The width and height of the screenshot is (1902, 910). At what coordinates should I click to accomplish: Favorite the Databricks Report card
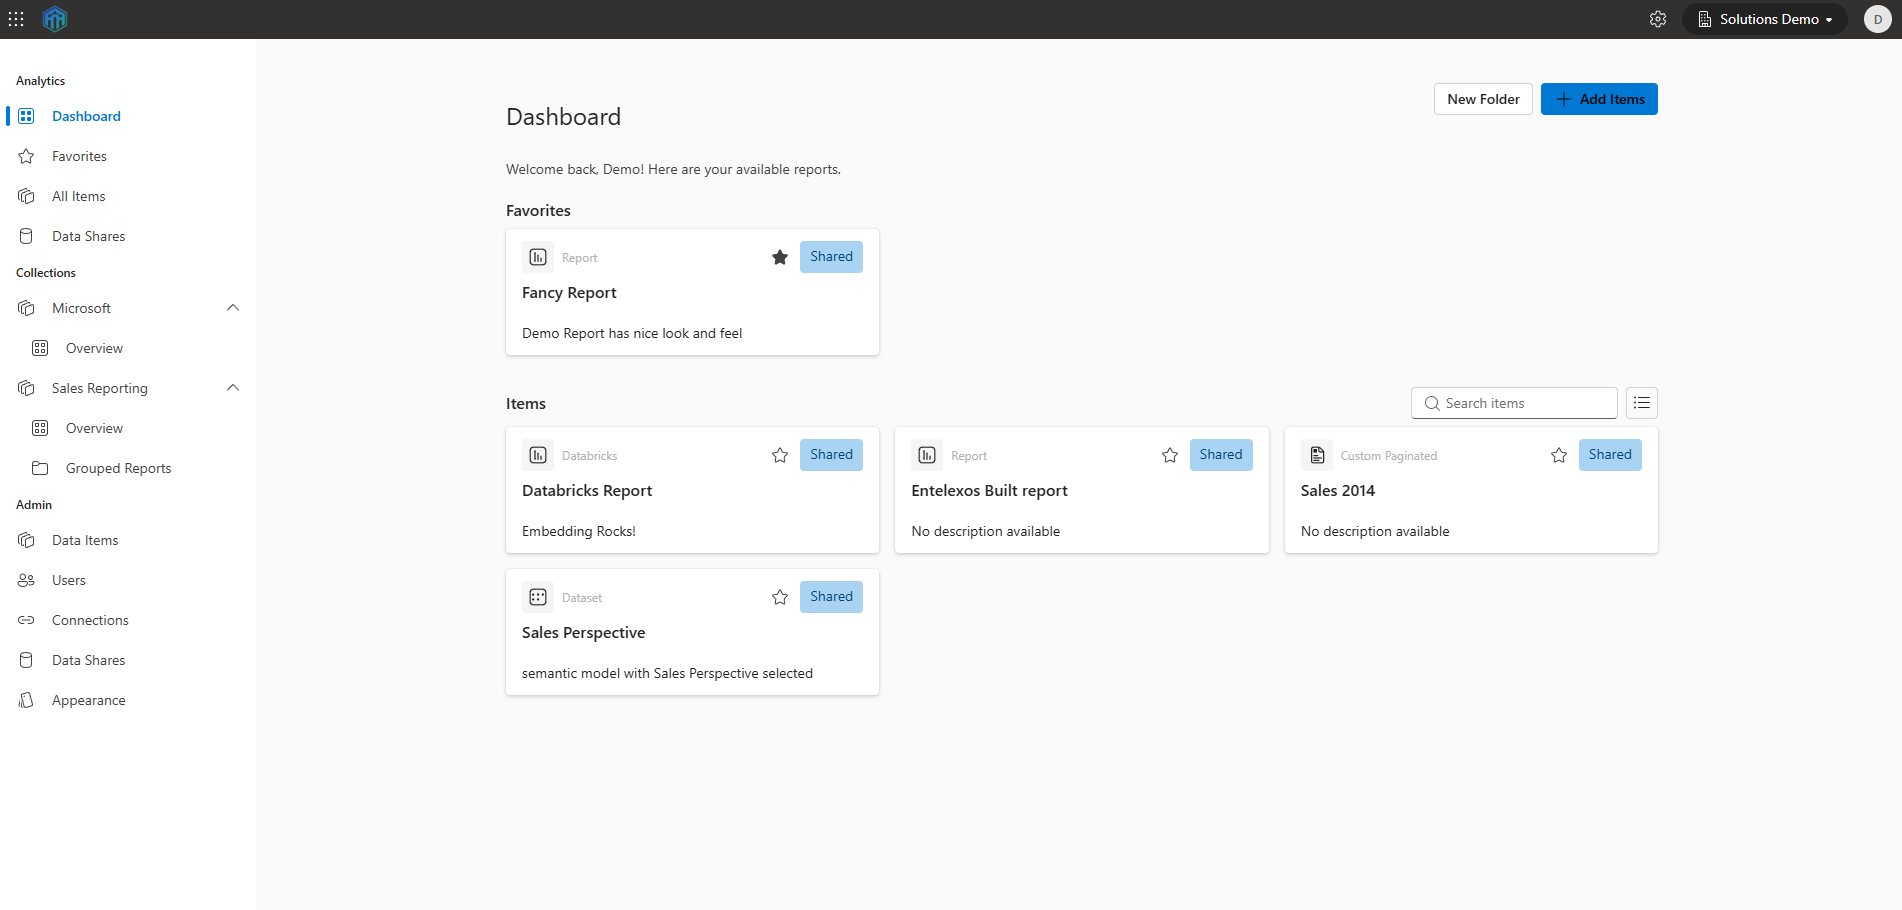(x=780, y=455)
